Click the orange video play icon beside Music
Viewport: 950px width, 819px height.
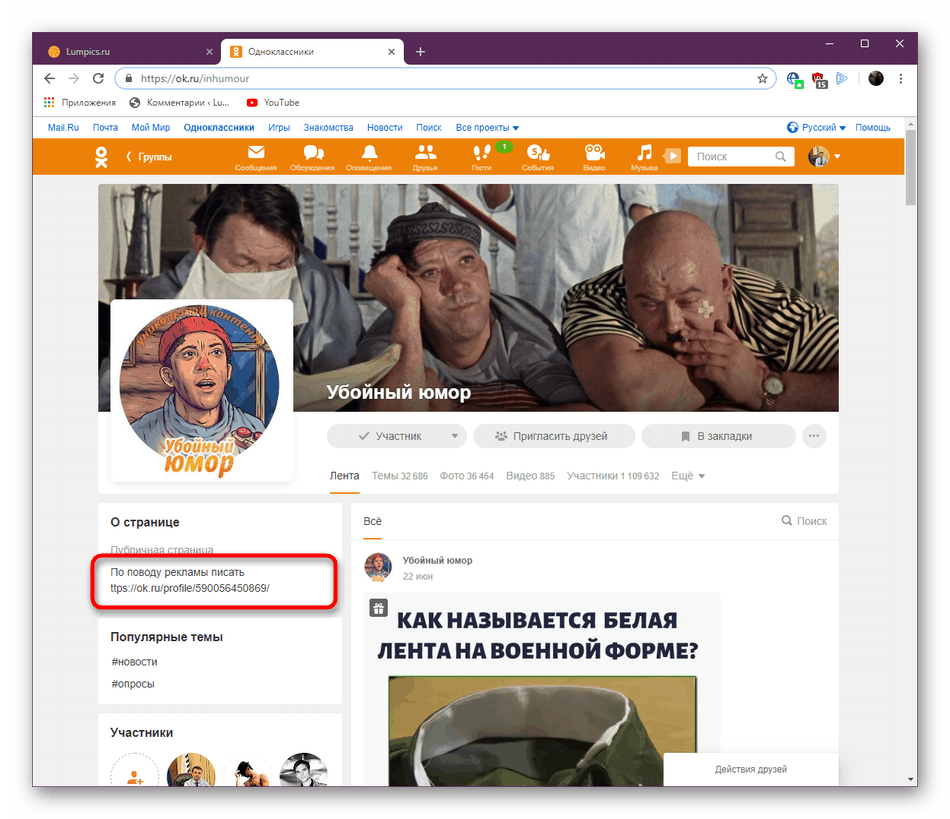pyautogui.click(x=672, y=156)
